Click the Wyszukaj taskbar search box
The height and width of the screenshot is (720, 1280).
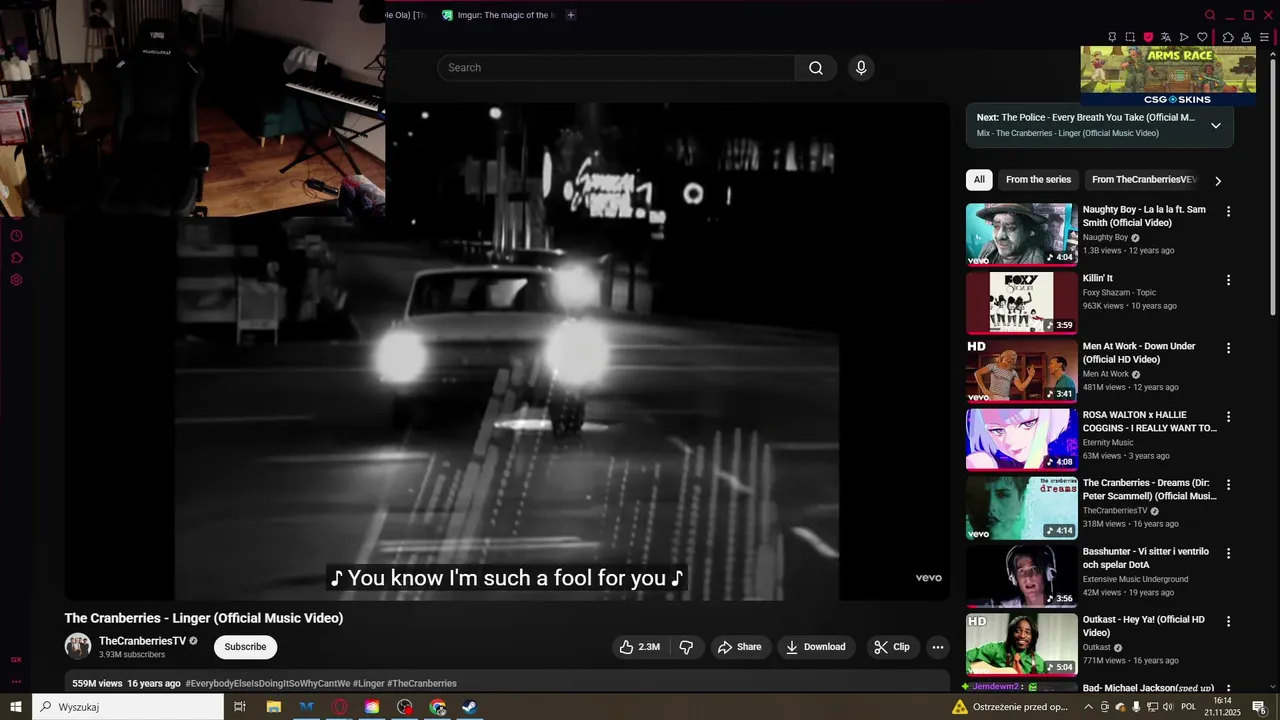click(128, 707)
